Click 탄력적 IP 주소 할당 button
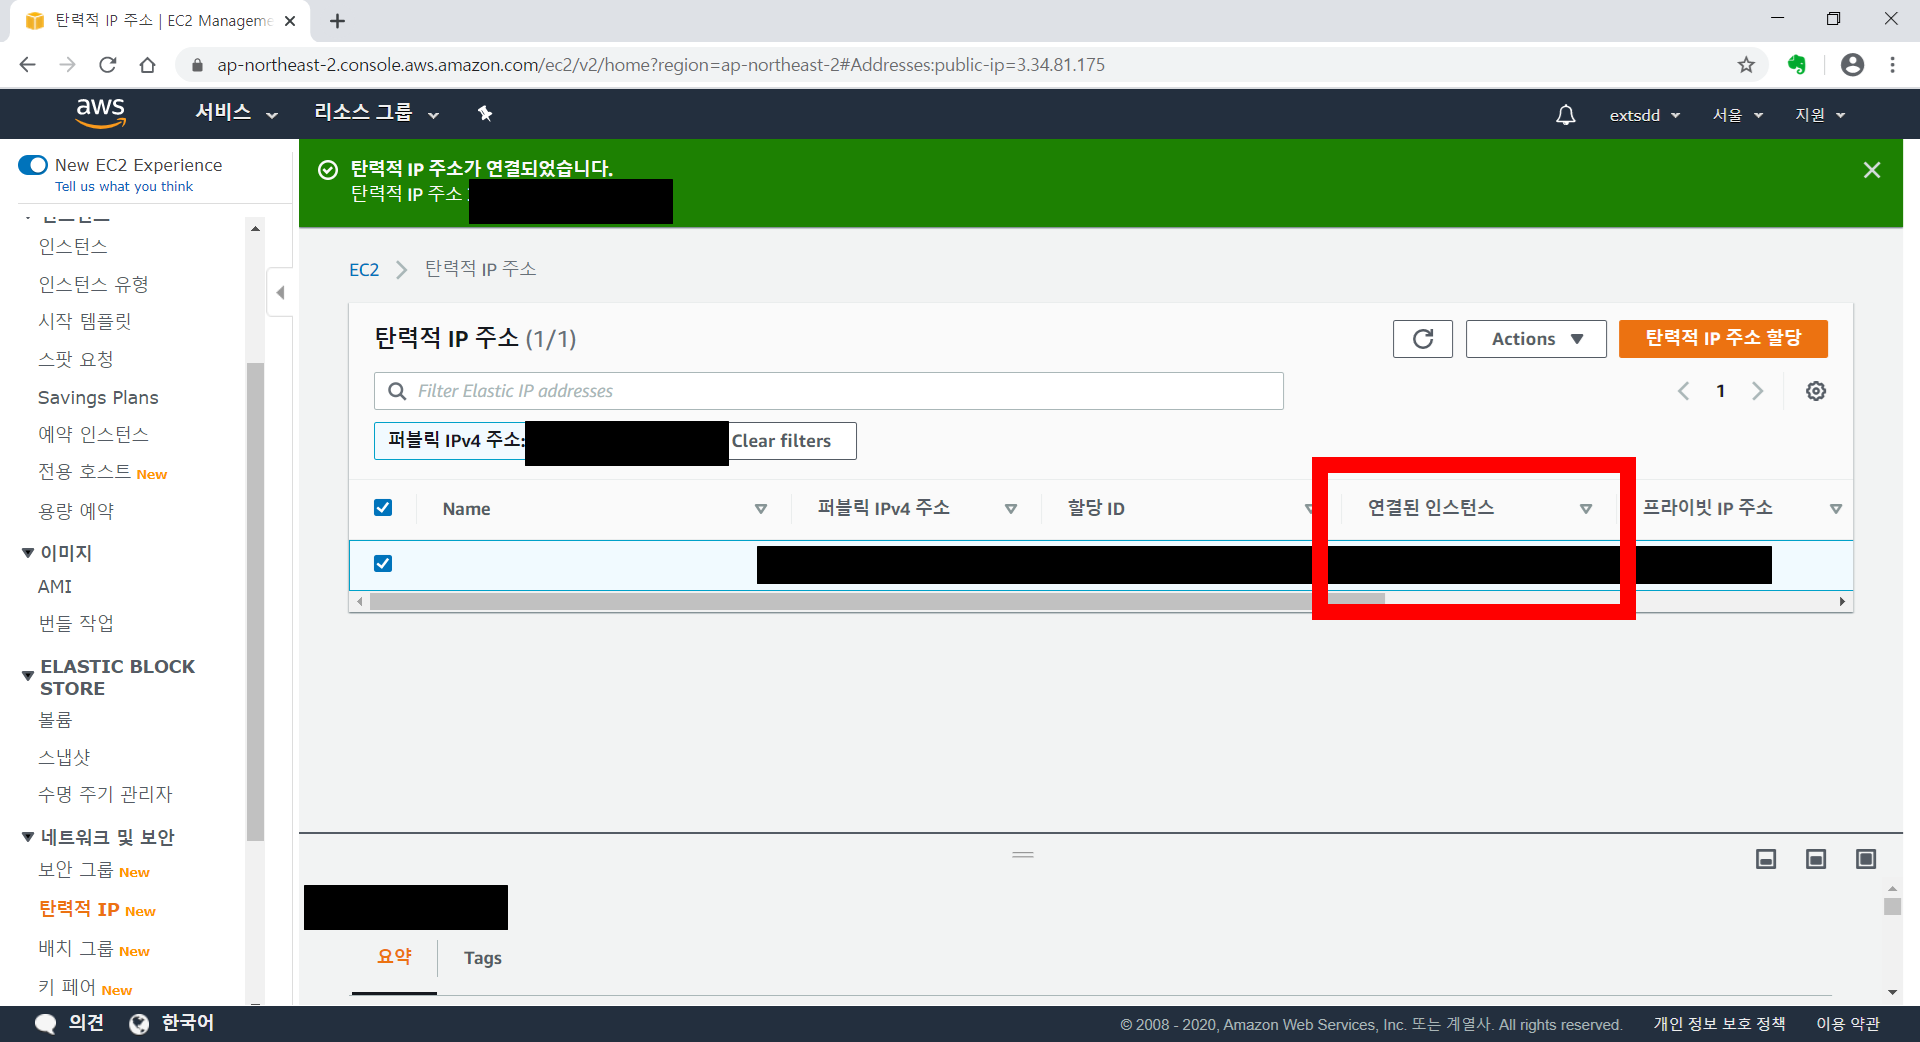This screenshot has width=1920, height=1042. (x=1723, y=339)
